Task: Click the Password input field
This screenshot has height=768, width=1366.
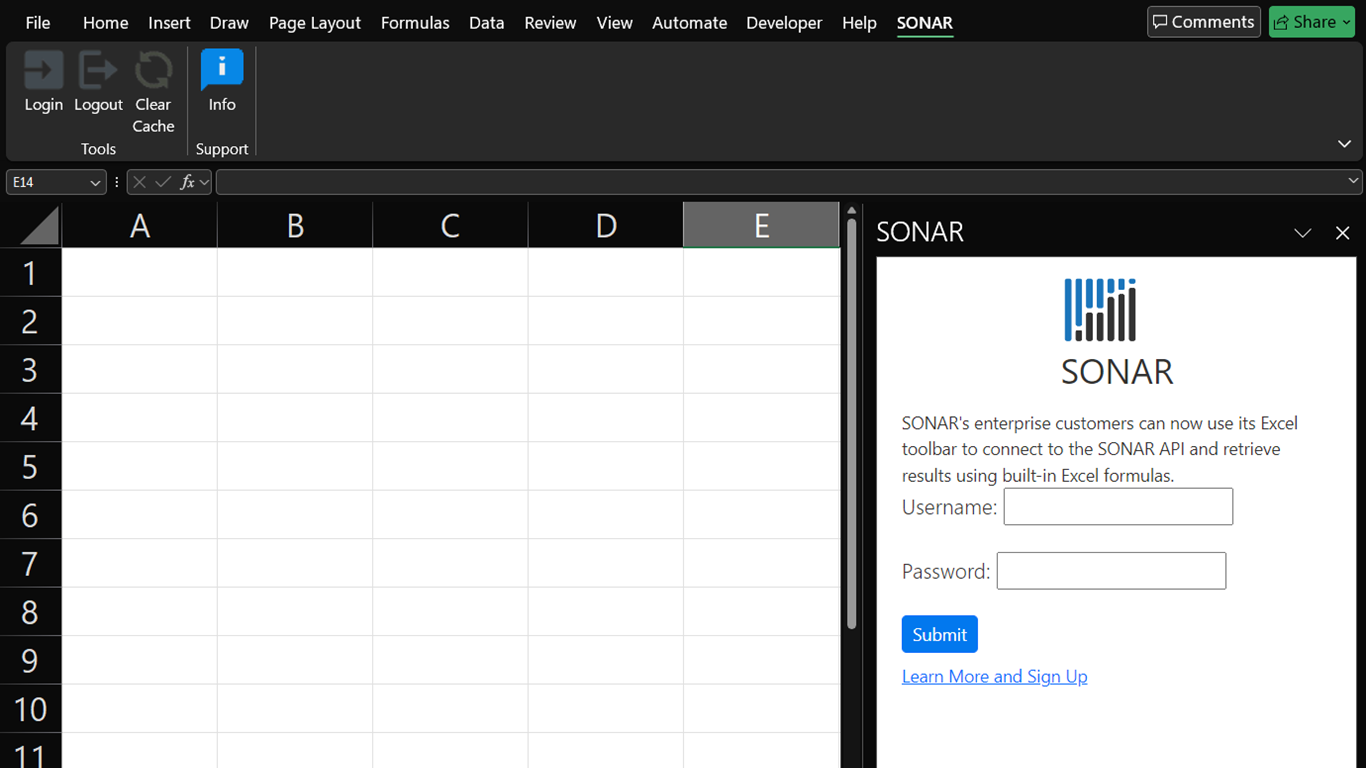Action: (x=1111, y=571)
